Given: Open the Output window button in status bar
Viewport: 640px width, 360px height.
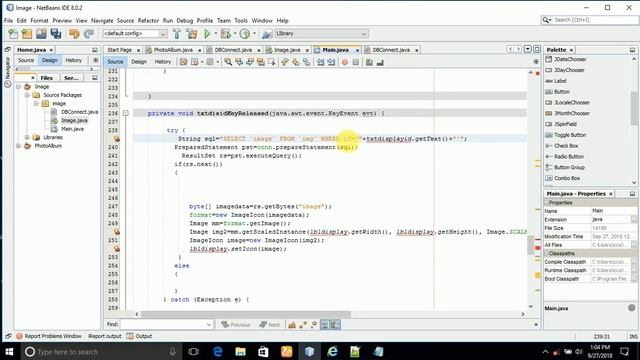Looking at the screenshot, I should pyautogui.click(x=139, y=336).
